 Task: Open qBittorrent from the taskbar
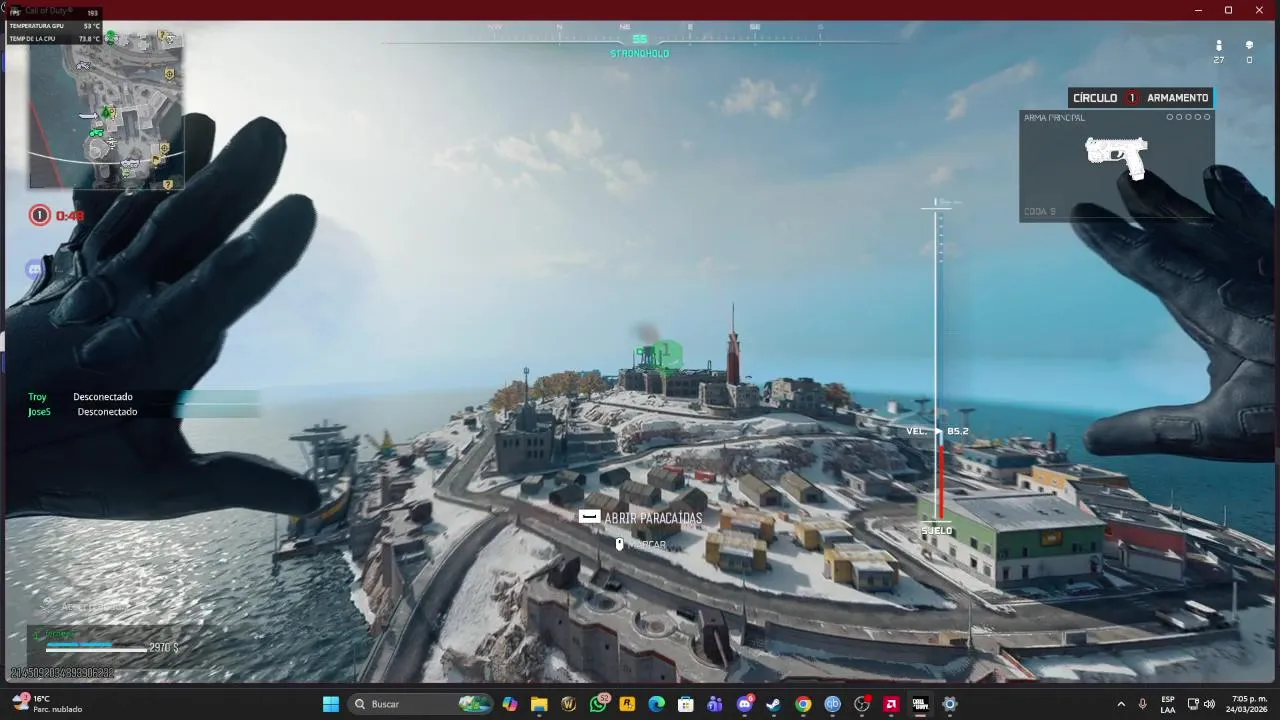click(832, 704)
